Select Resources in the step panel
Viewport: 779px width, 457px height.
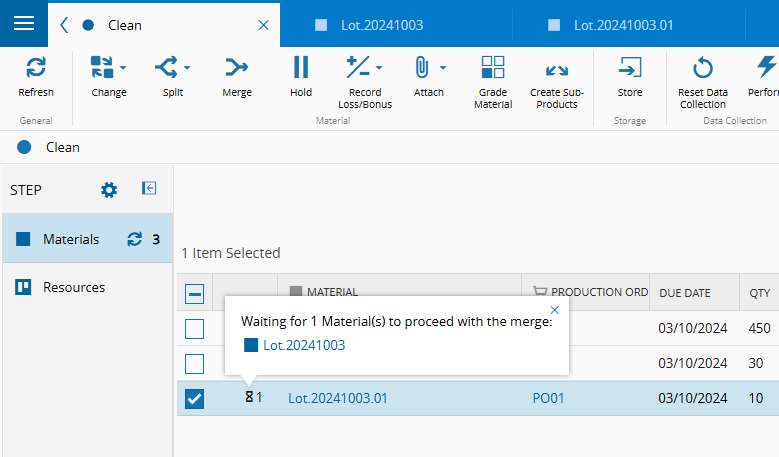pyautogui.click(x=74, y=288)
